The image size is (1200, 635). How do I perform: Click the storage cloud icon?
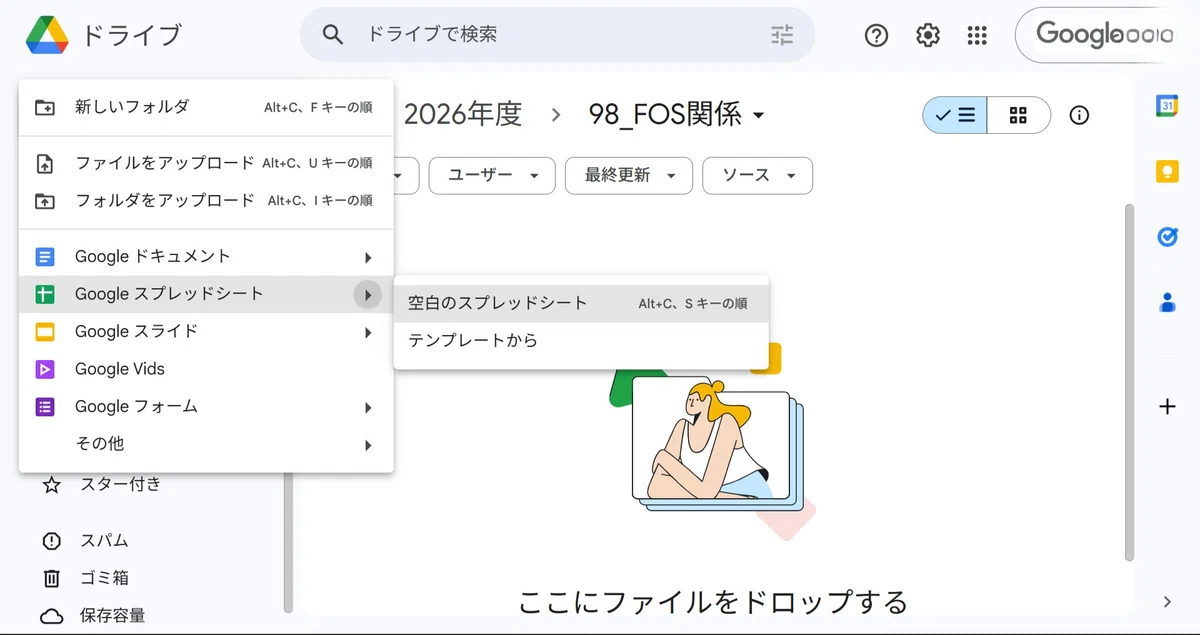pos(51,615)
